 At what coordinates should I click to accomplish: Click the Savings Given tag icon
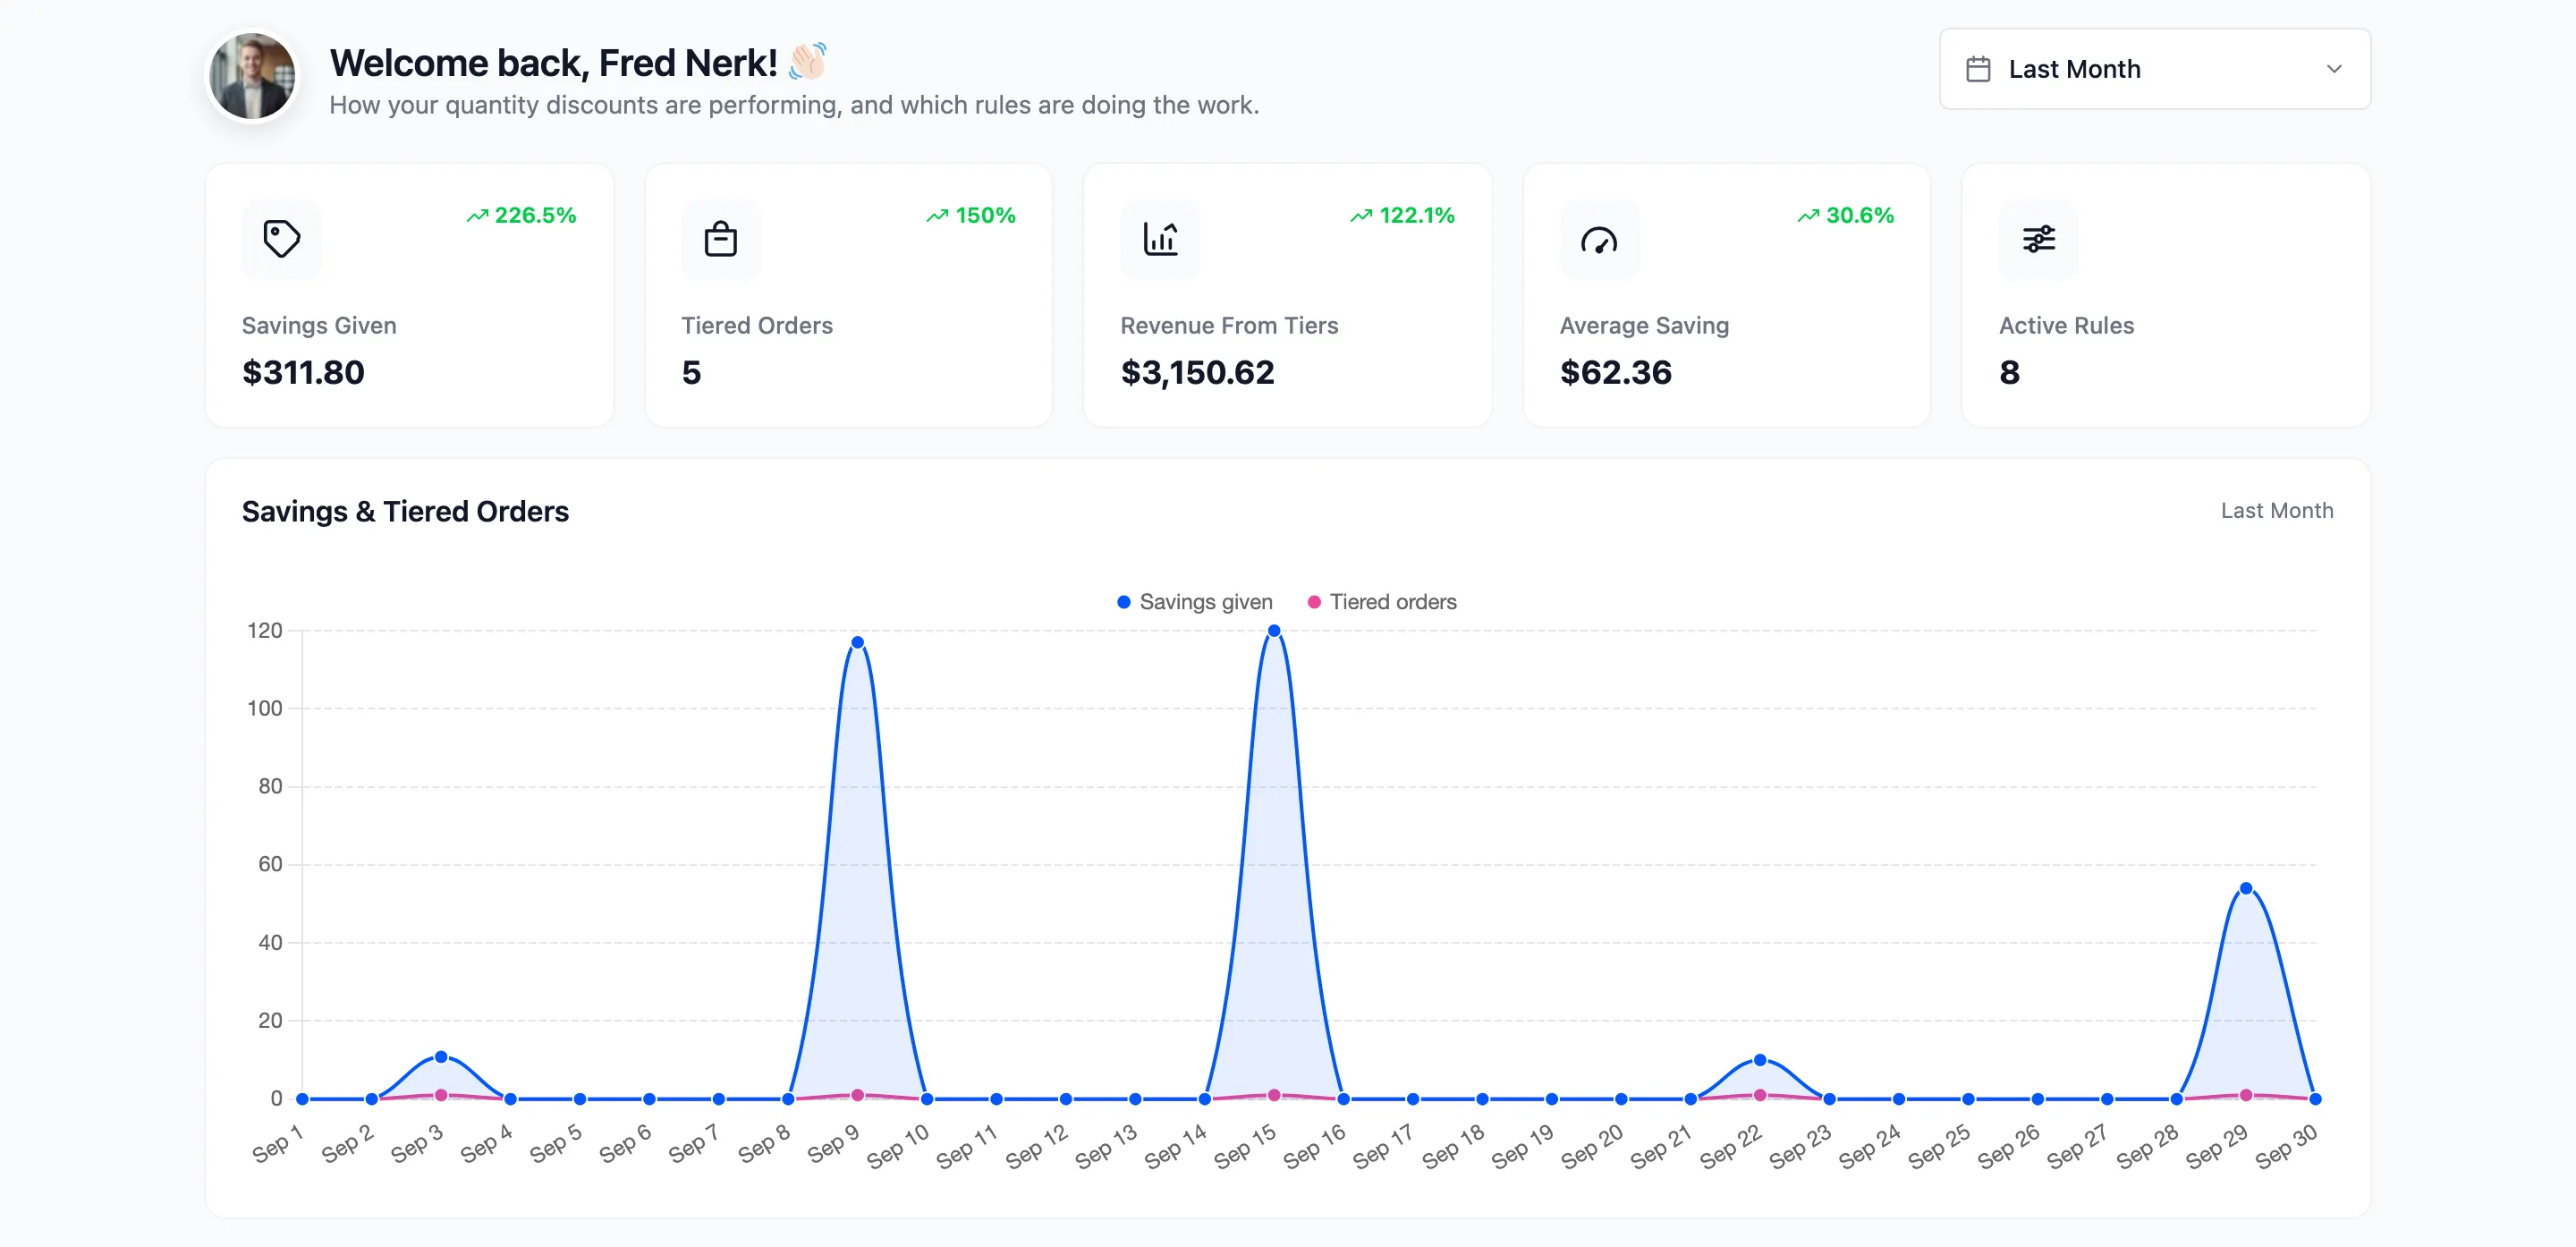click(x=281, y=239)
